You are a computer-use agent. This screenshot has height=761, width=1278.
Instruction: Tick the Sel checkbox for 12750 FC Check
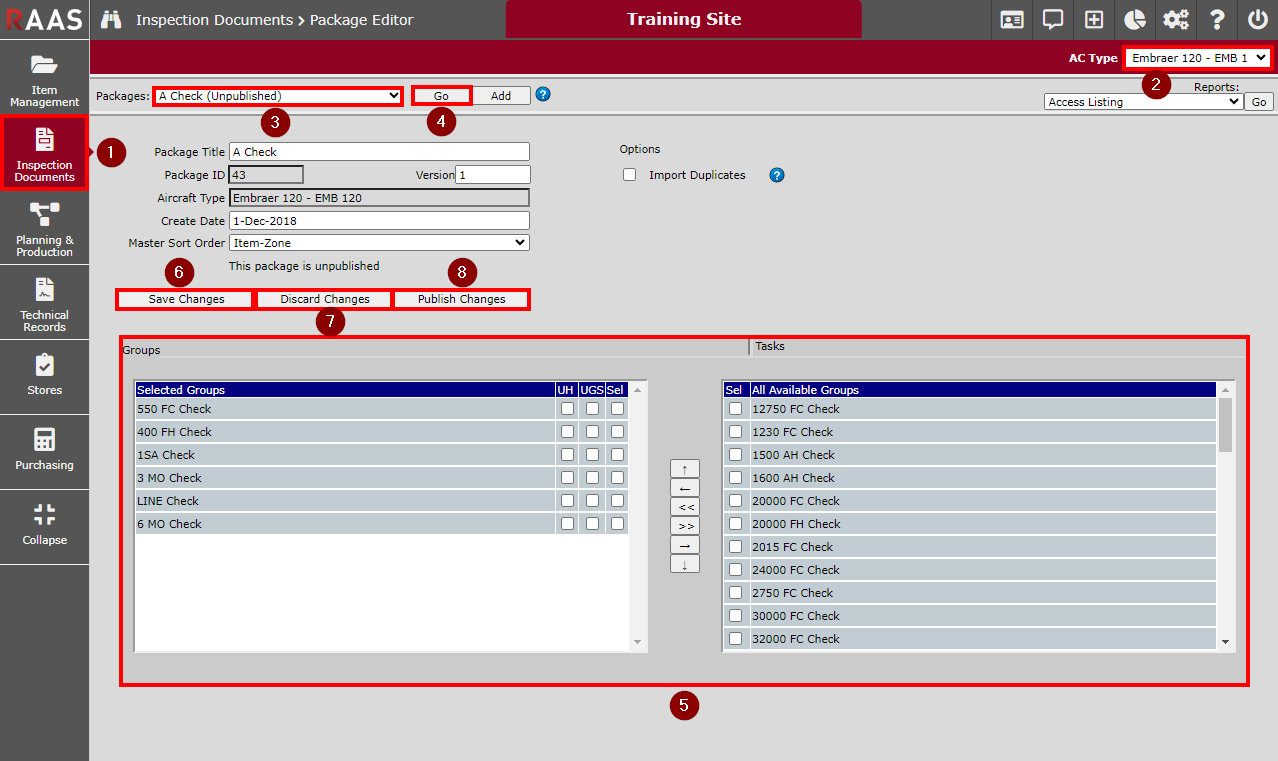735,409
